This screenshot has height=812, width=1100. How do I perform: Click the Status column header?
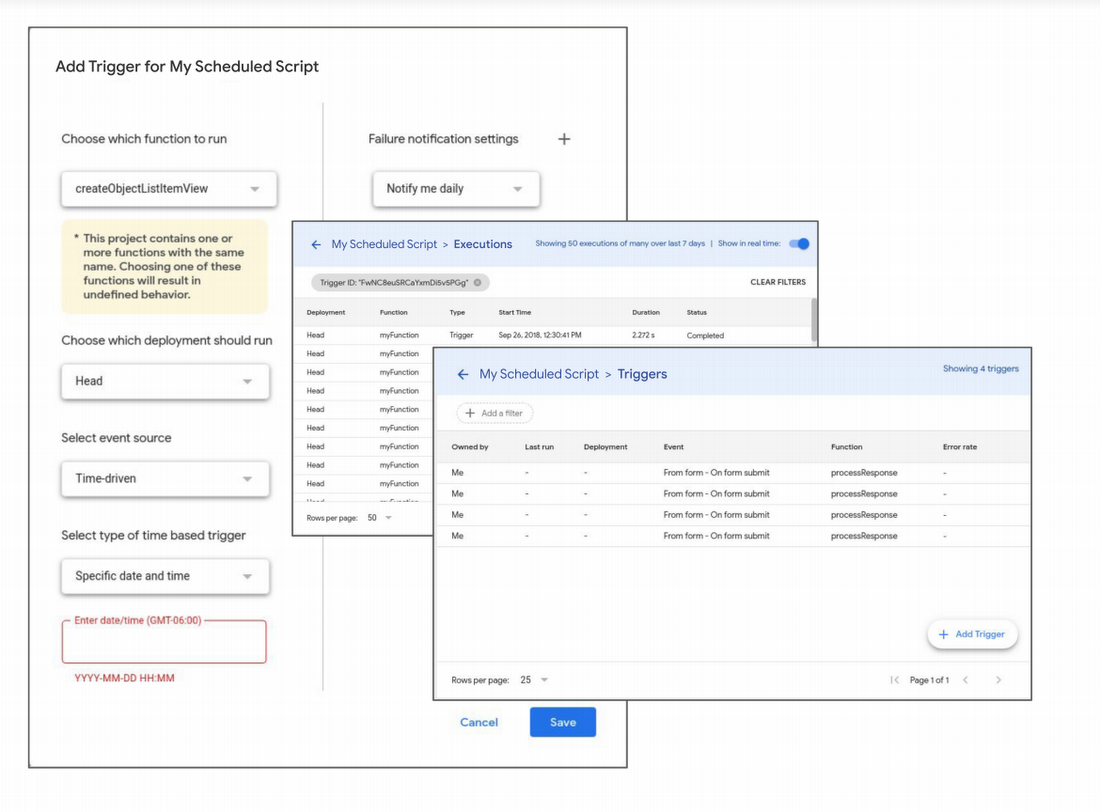point(697,312)
